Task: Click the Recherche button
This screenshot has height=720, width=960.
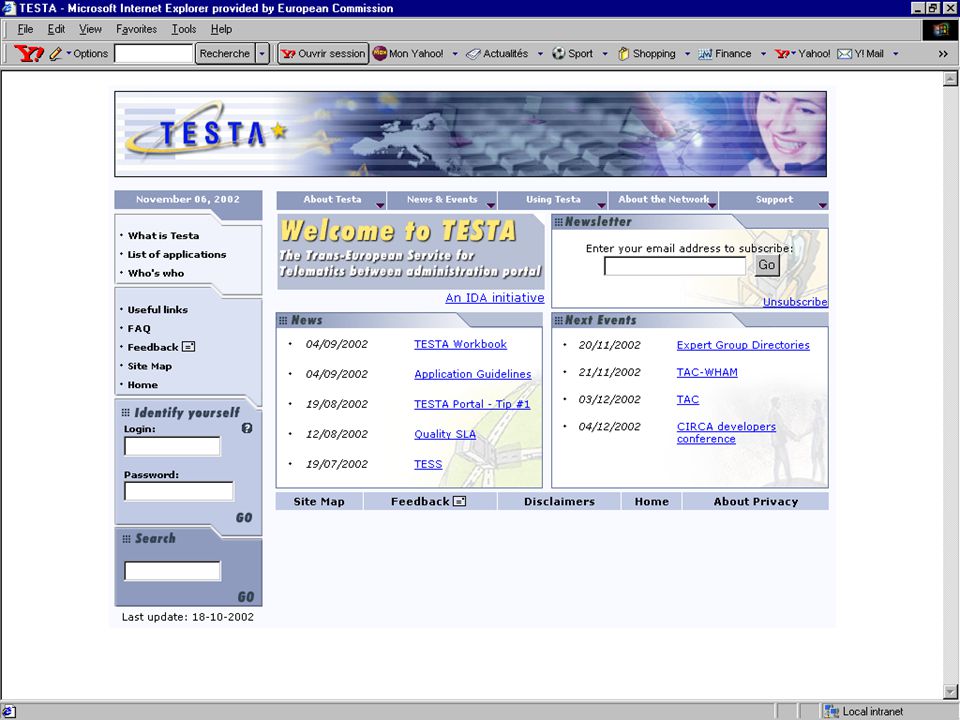Action: coord(225,54)
